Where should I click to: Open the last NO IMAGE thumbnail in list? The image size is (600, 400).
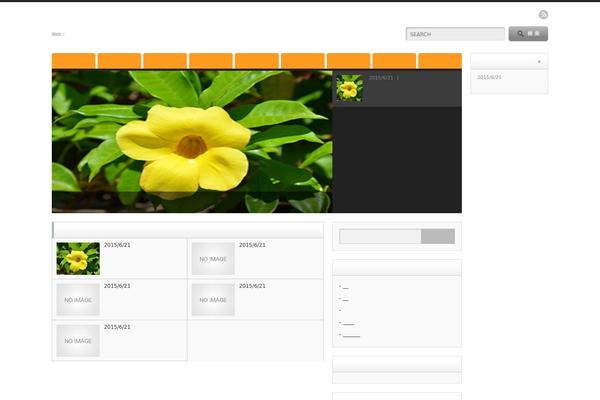[x=78, y=340]
